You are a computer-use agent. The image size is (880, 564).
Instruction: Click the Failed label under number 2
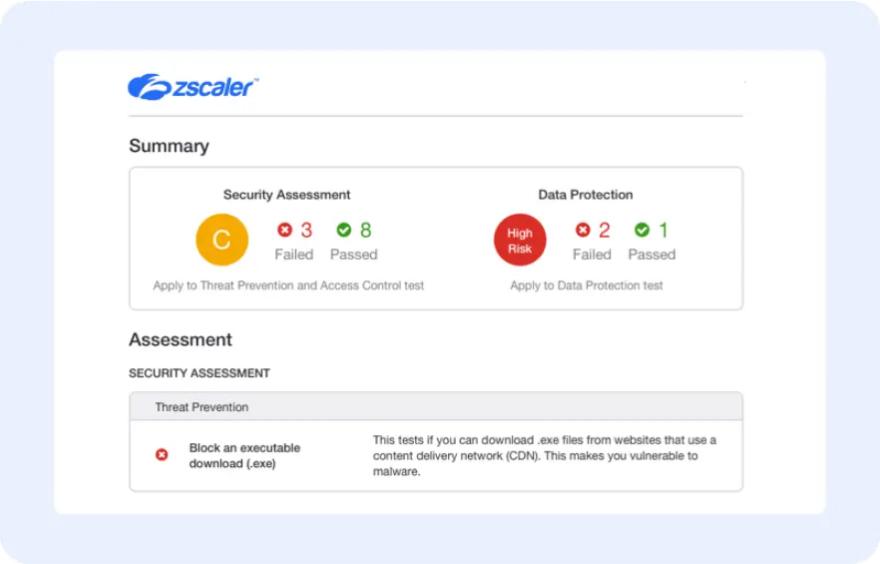point(592,254)
